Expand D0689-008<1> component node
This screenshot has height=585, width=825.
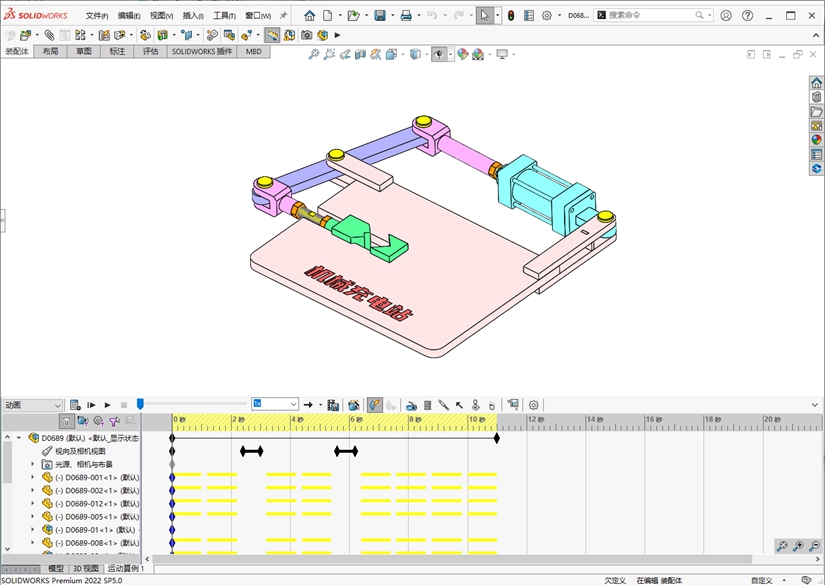(33, 543)
